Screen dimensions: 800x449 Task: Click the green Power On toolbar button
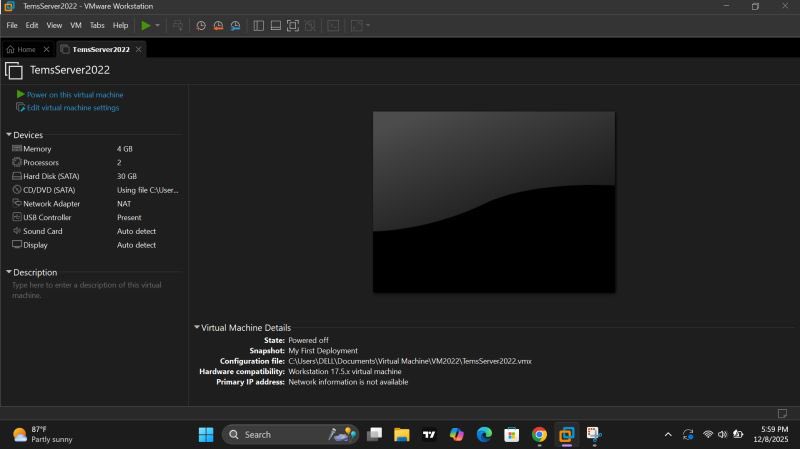(x=146, y=26)
